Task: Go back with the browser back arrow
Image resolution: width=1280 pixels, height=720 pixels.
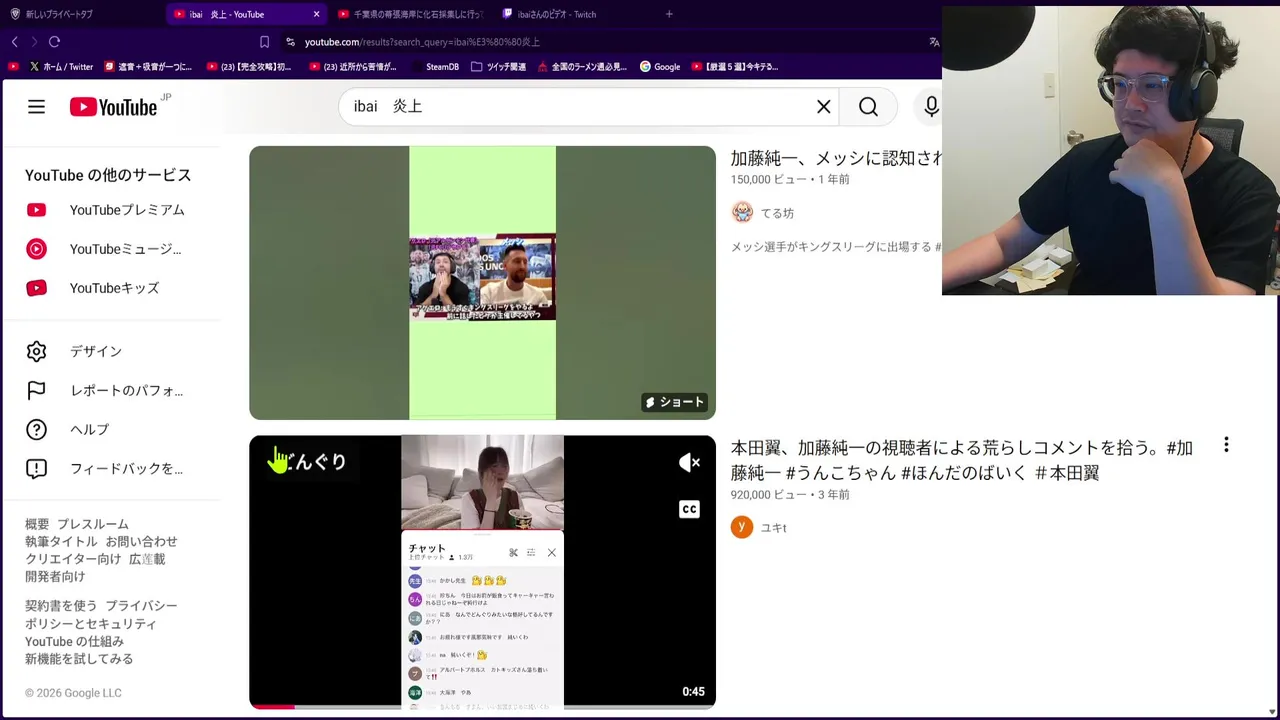Action: tap(15, 42)
